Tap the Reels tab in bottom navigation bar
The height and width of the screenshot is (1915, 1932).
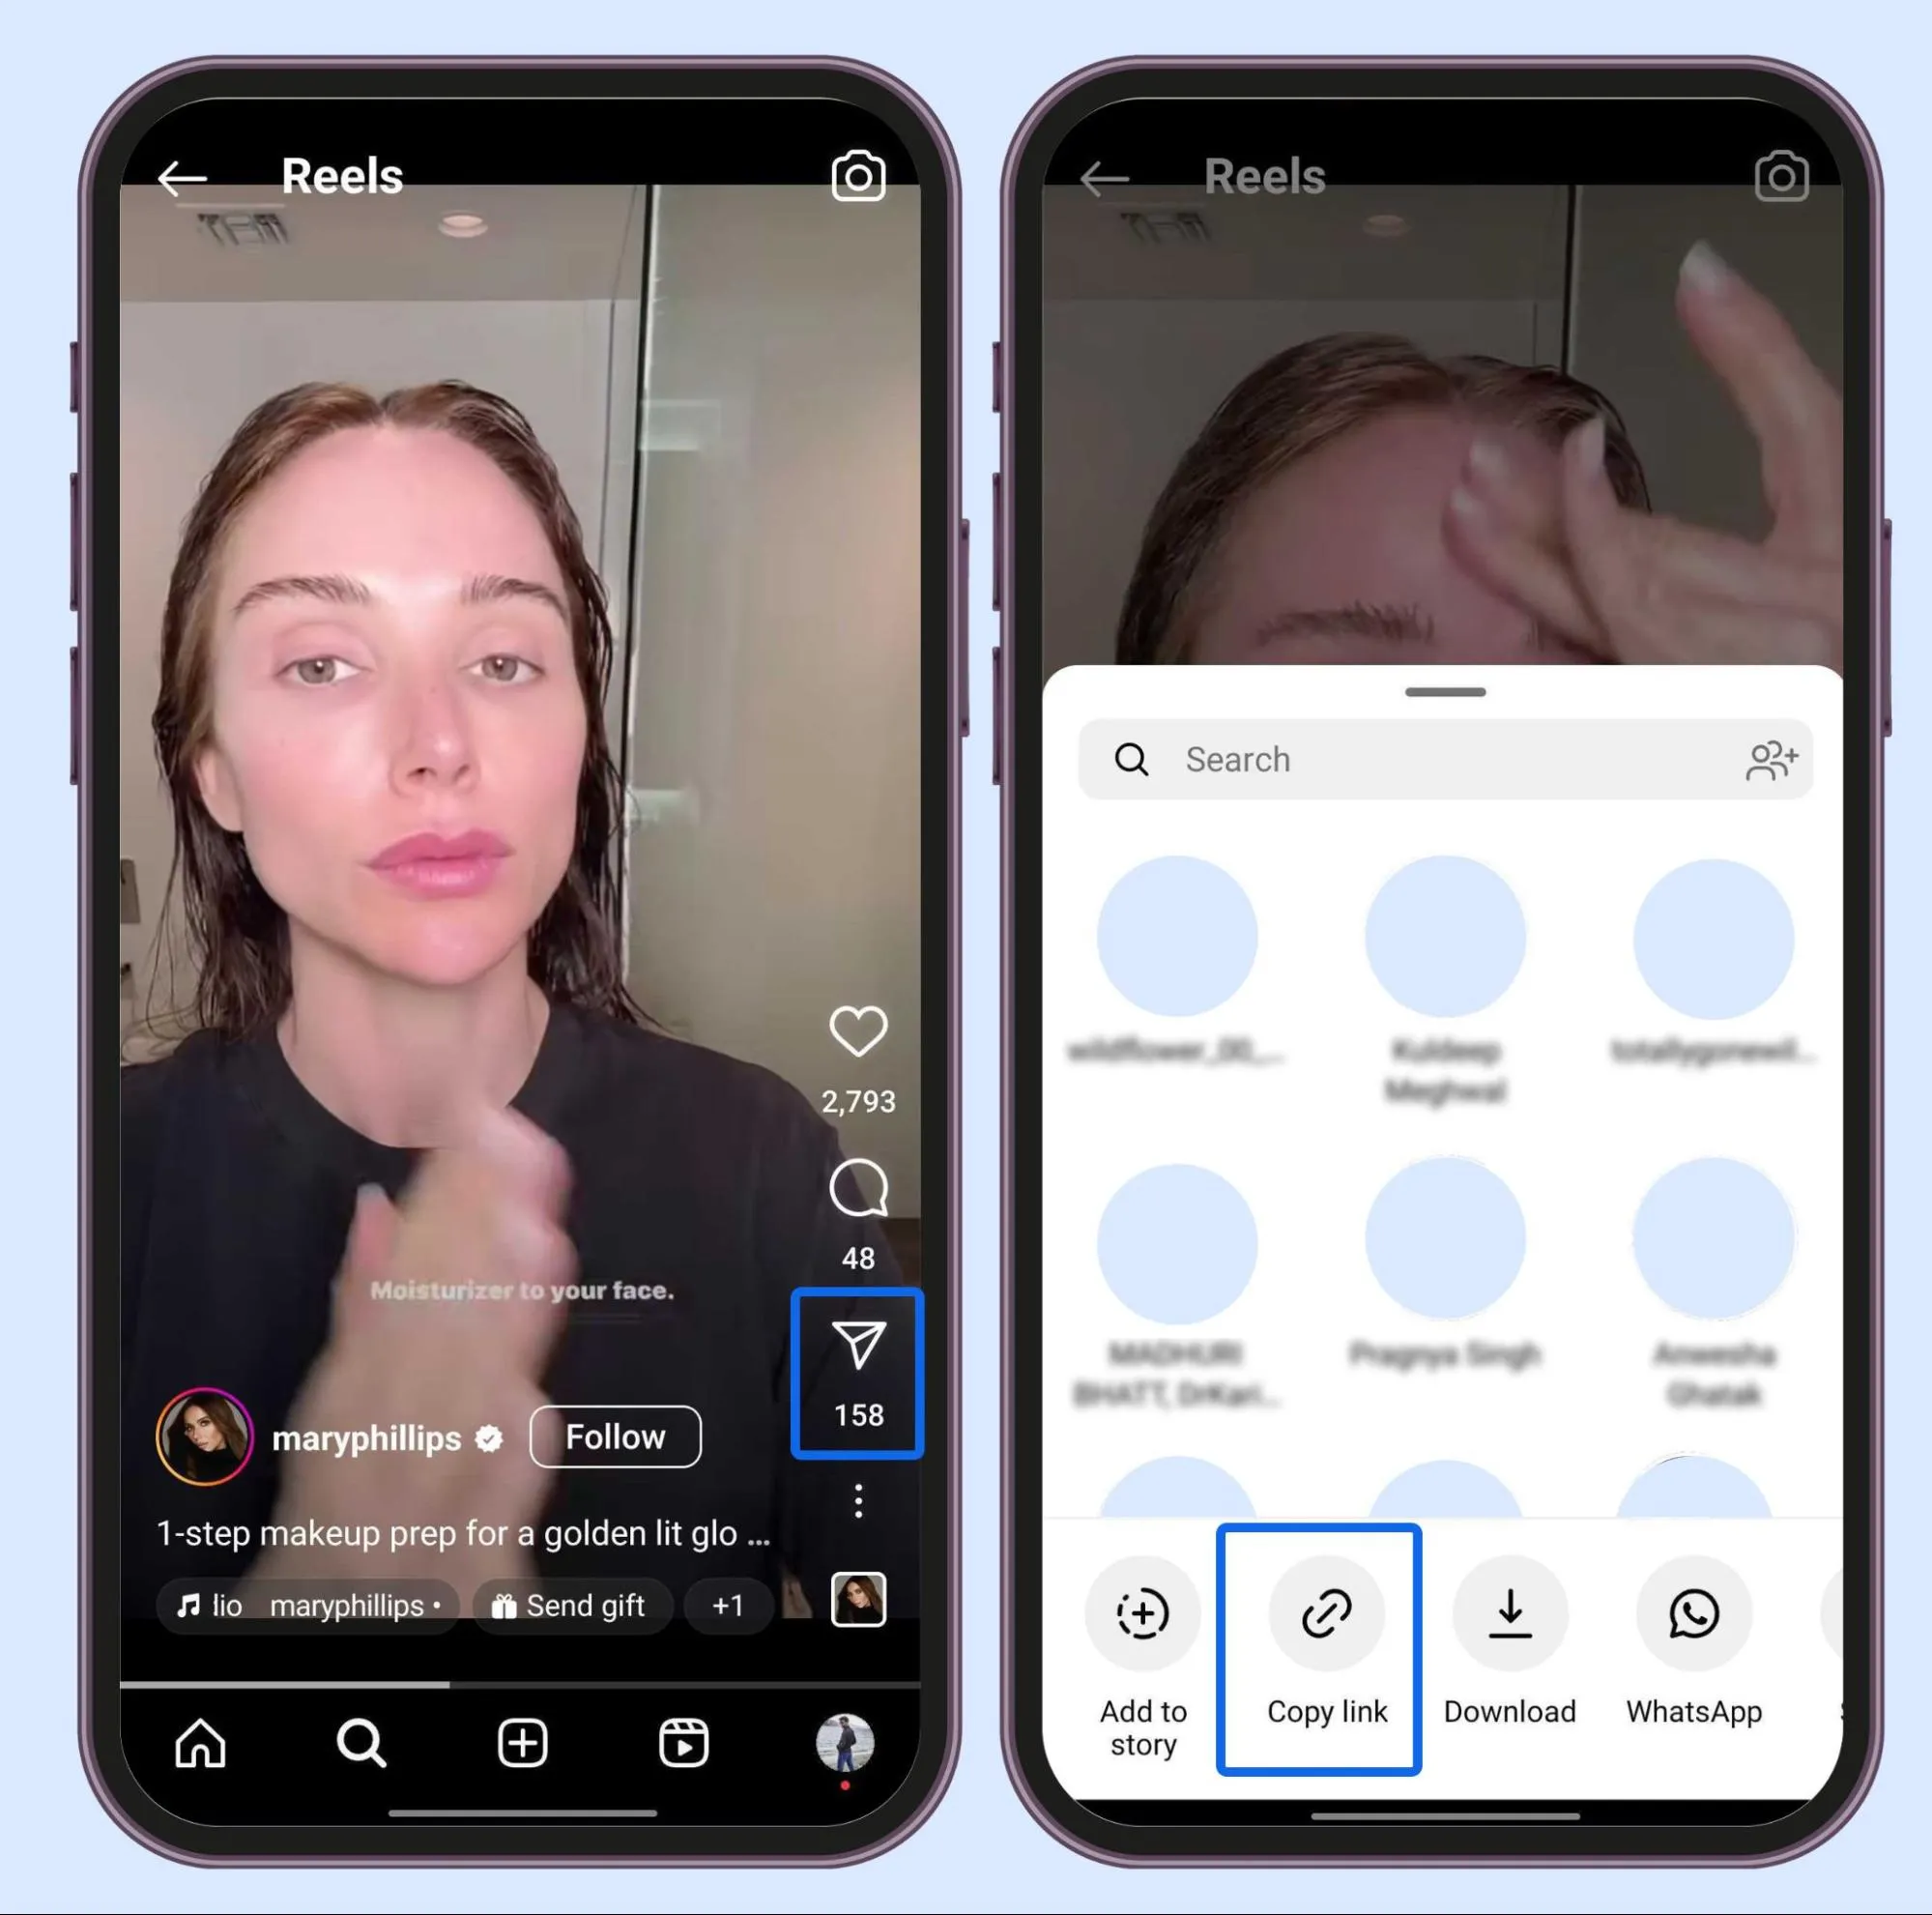click(x=687, y=1743)
